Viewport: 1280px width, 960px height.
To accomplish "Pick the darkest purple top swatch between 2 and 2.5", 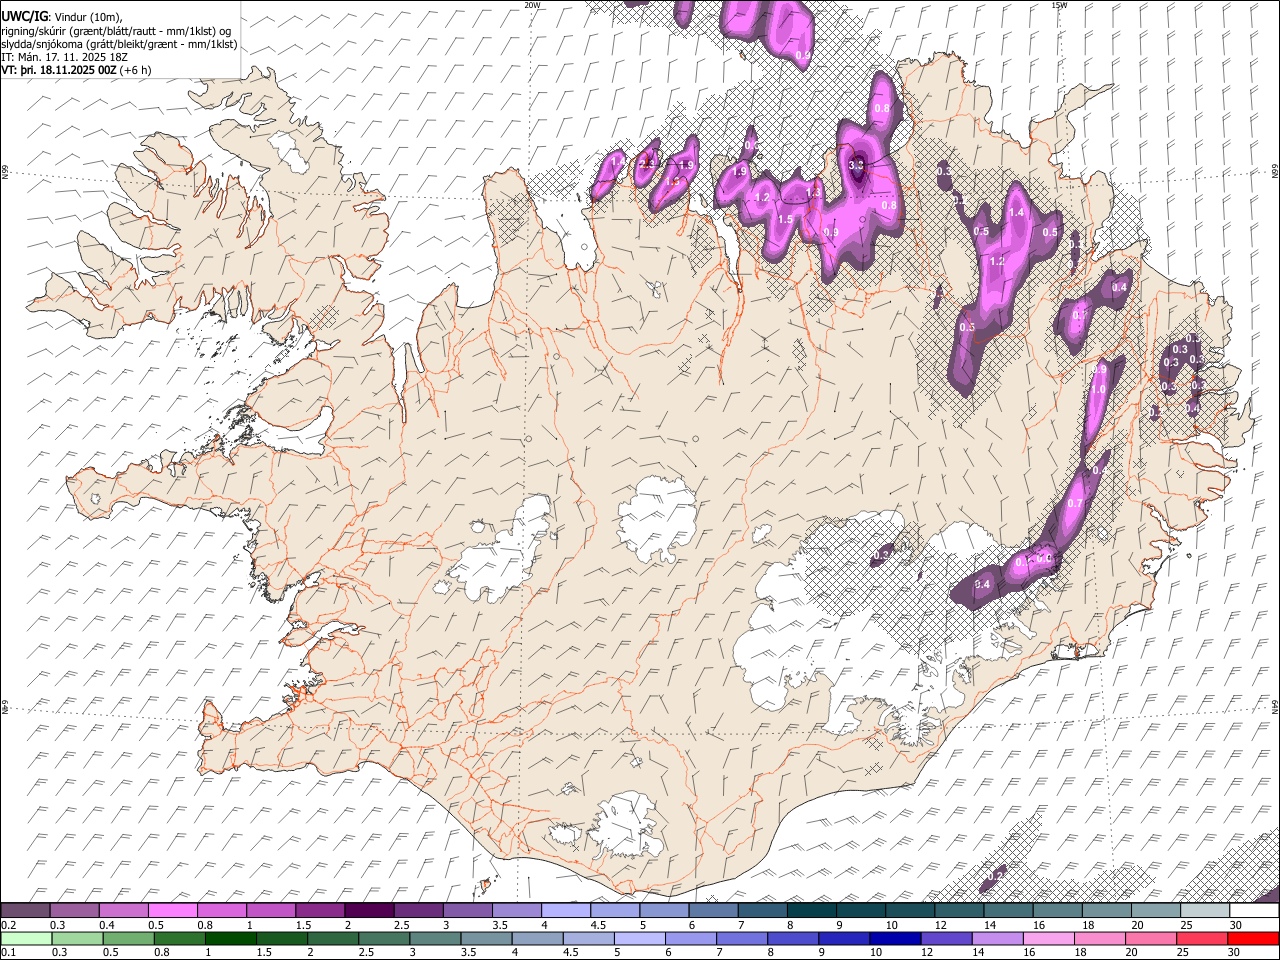I will click(368, 911).
